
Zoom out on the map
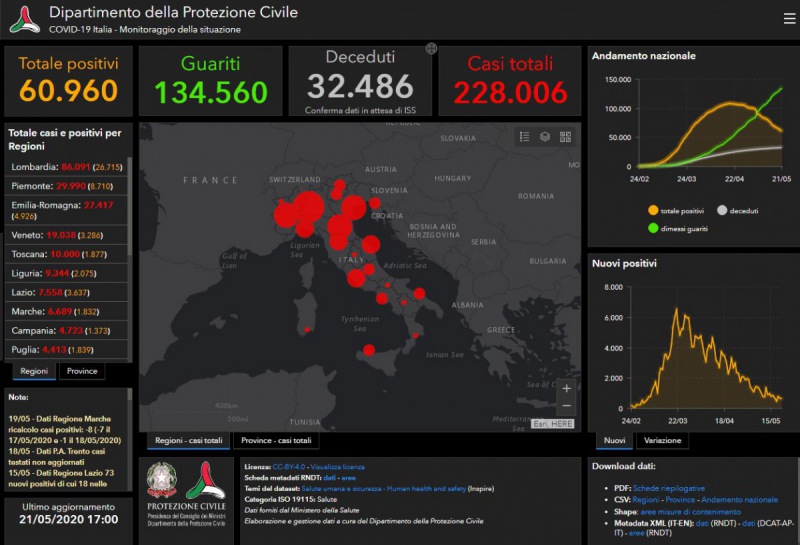(567, 405)
